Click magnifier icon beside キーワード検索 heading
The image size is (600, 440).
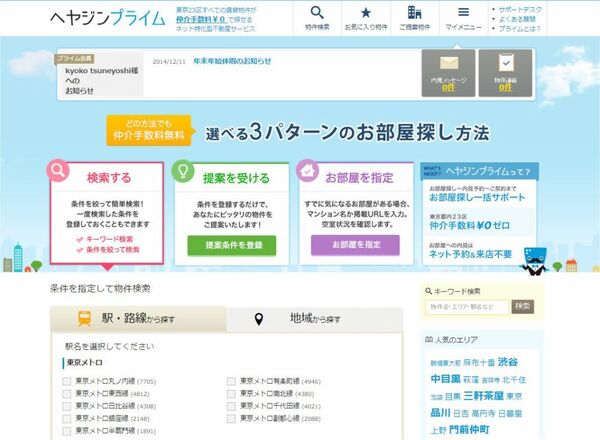[429, 291]
